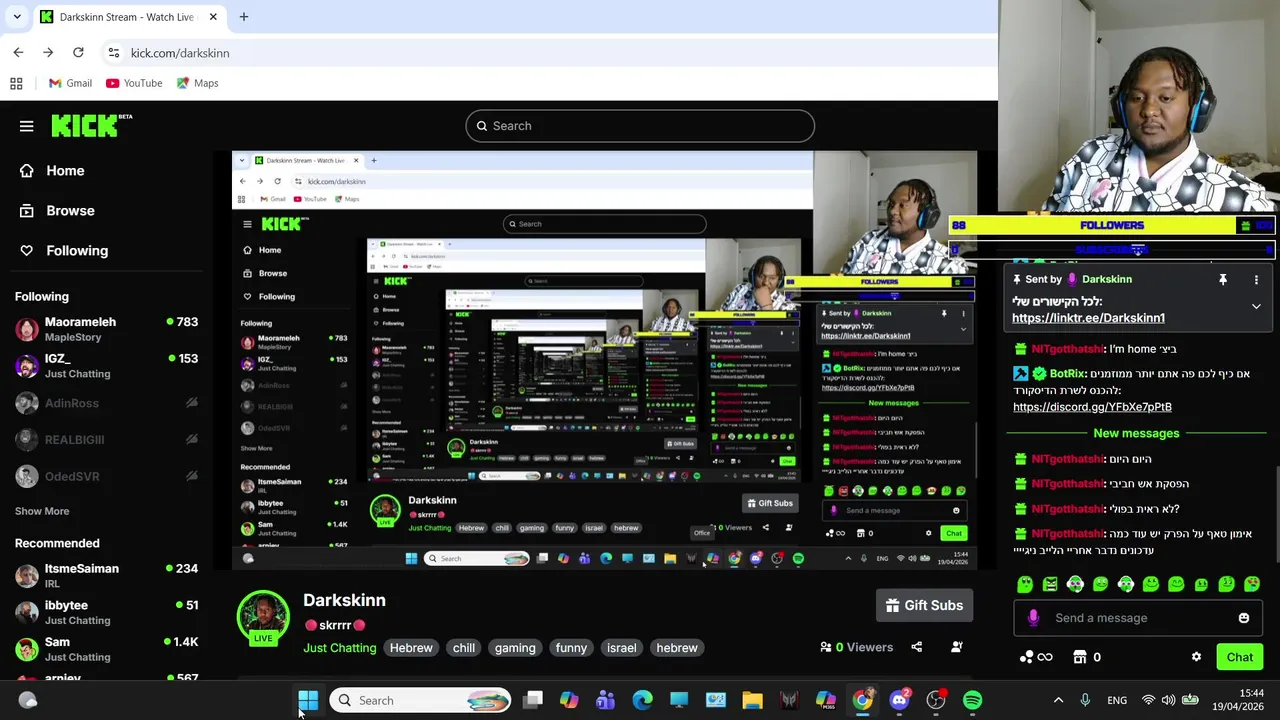
Task: Go to Home in Kick sidebar
Action: point(53,171)
